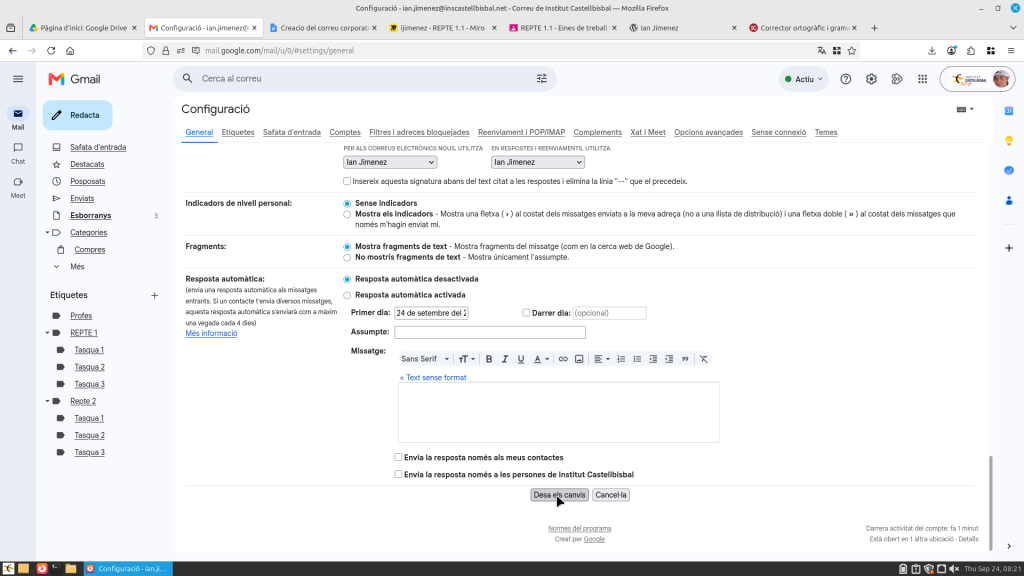The height and width of the screenshot is (576, 1024).
Task: Toggle underline formatting icon
Action: (x=520, y=359)
